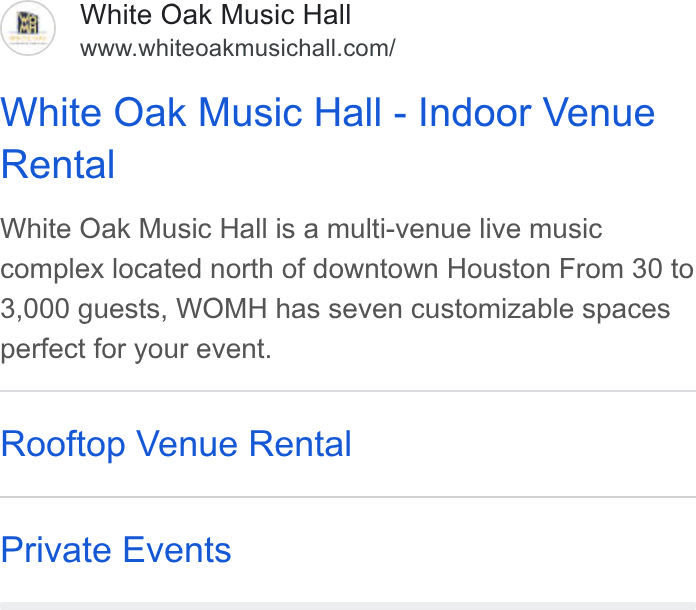The width and height of the screenshot is (696, 610).
Task: Open the White Oak Music Hall site name
Action: pyautogui.click(x=215, y=15)
